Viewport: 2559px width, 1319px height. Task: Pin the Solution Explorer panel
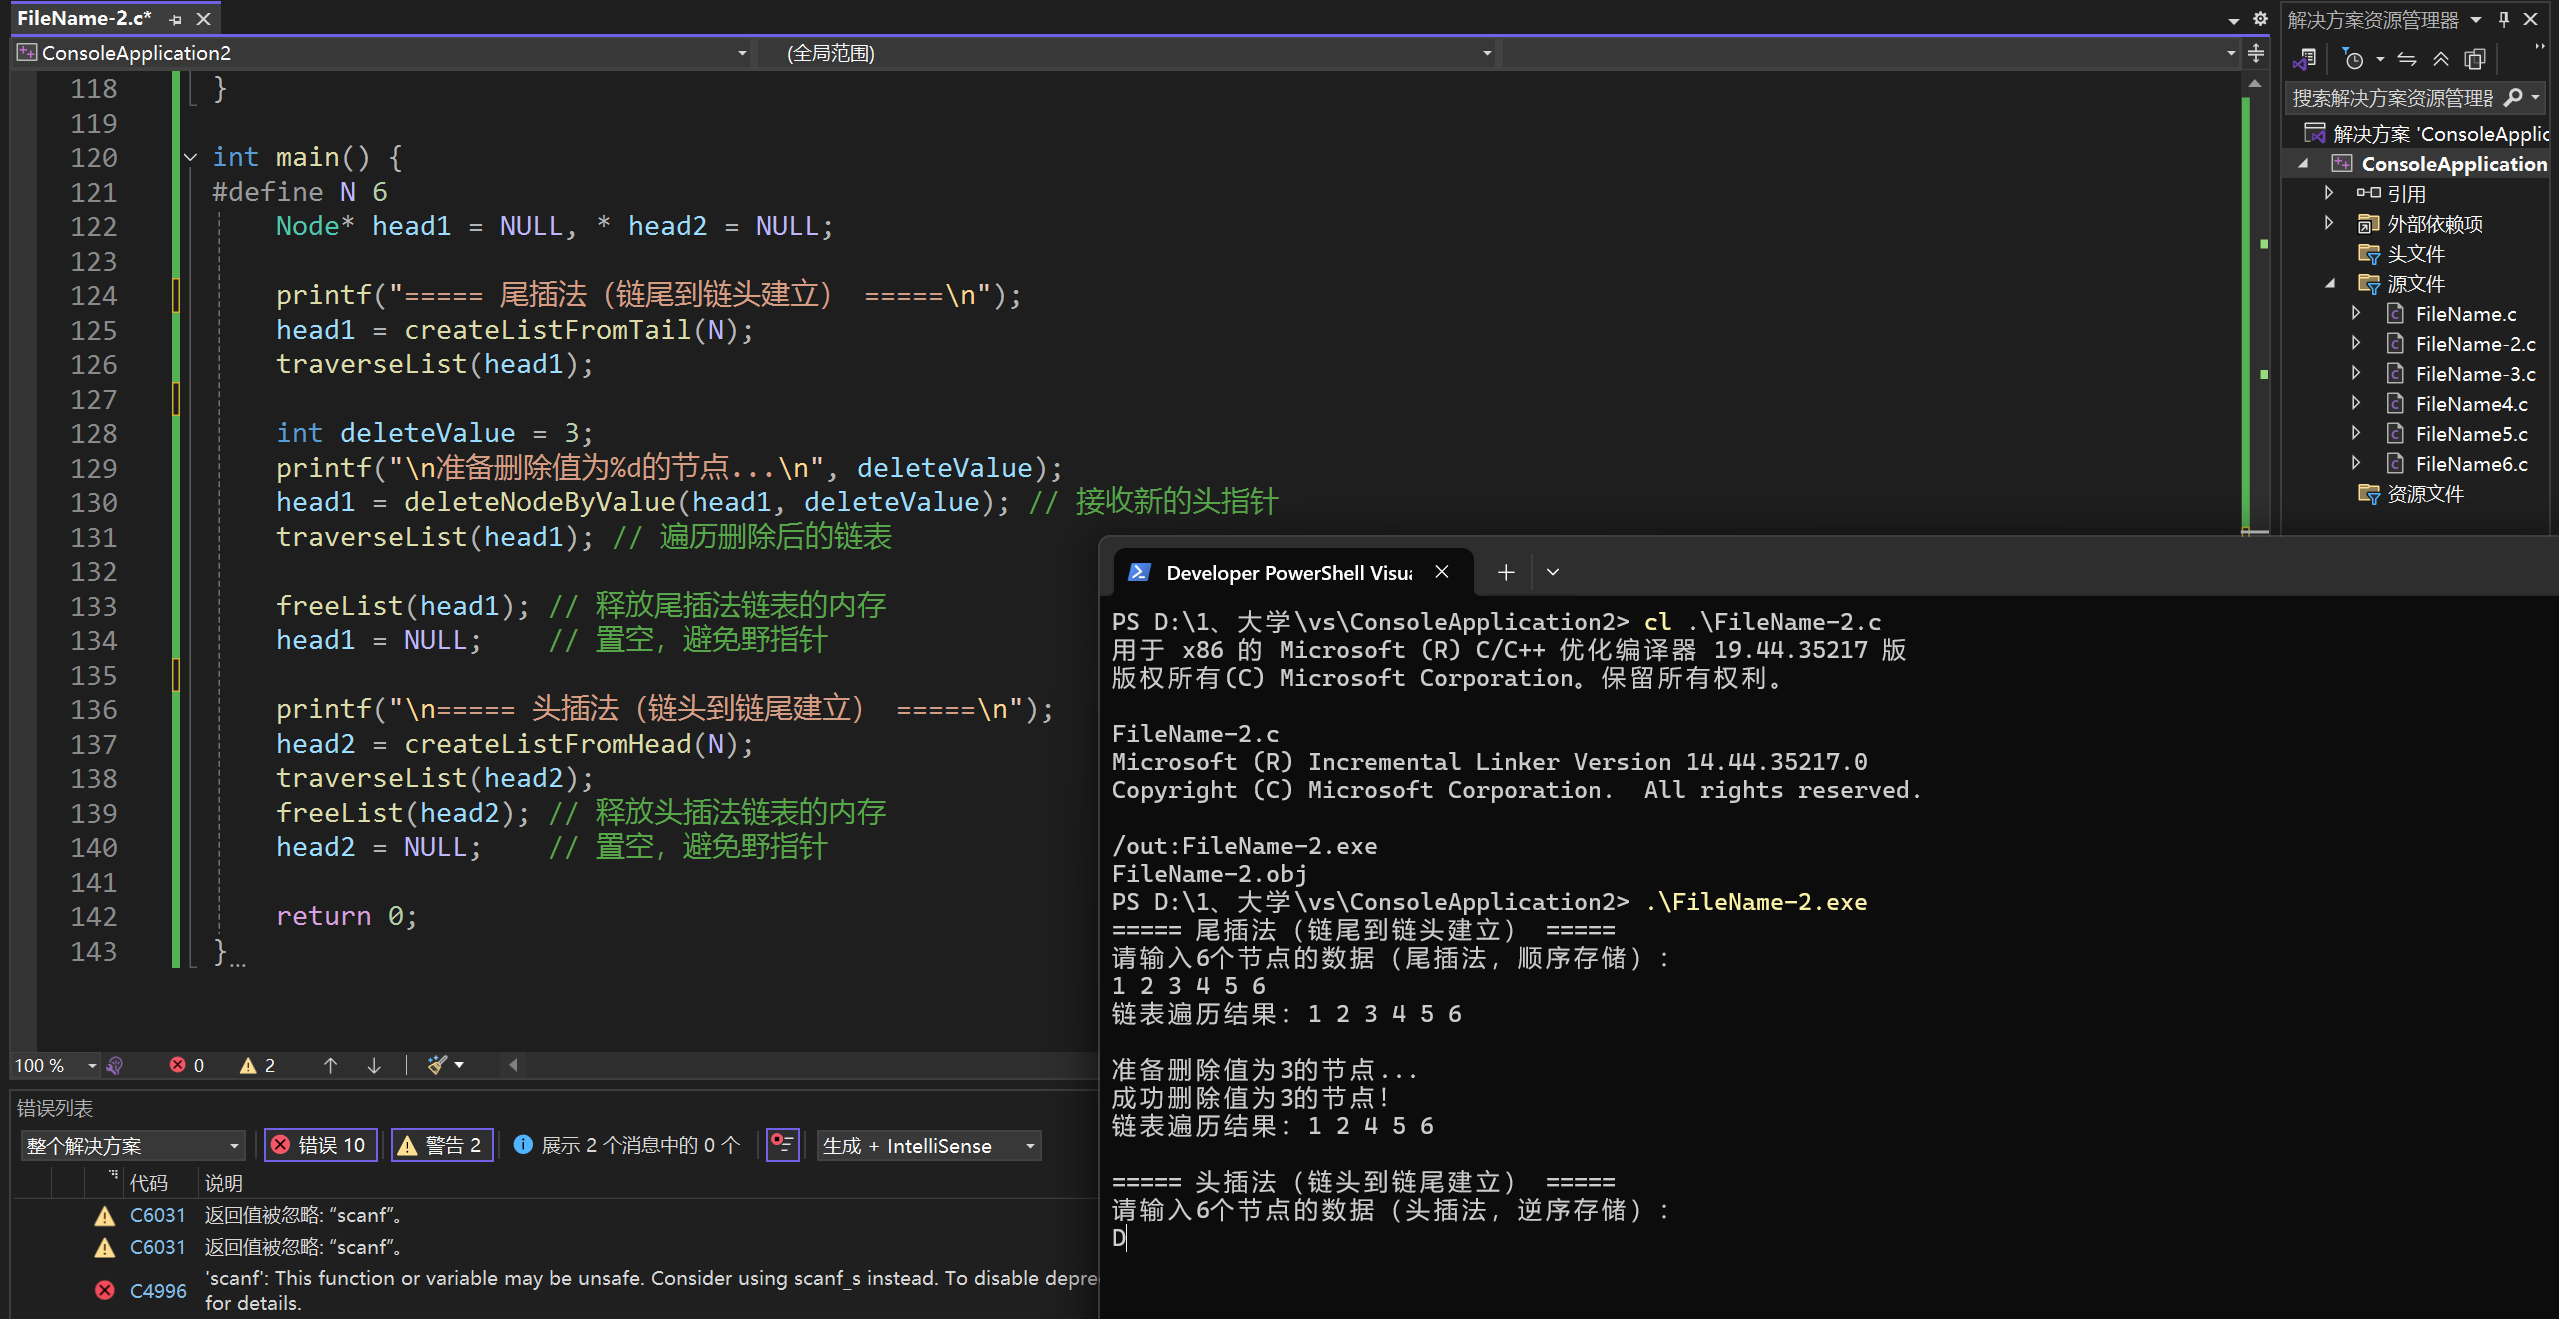(2504, 19)
